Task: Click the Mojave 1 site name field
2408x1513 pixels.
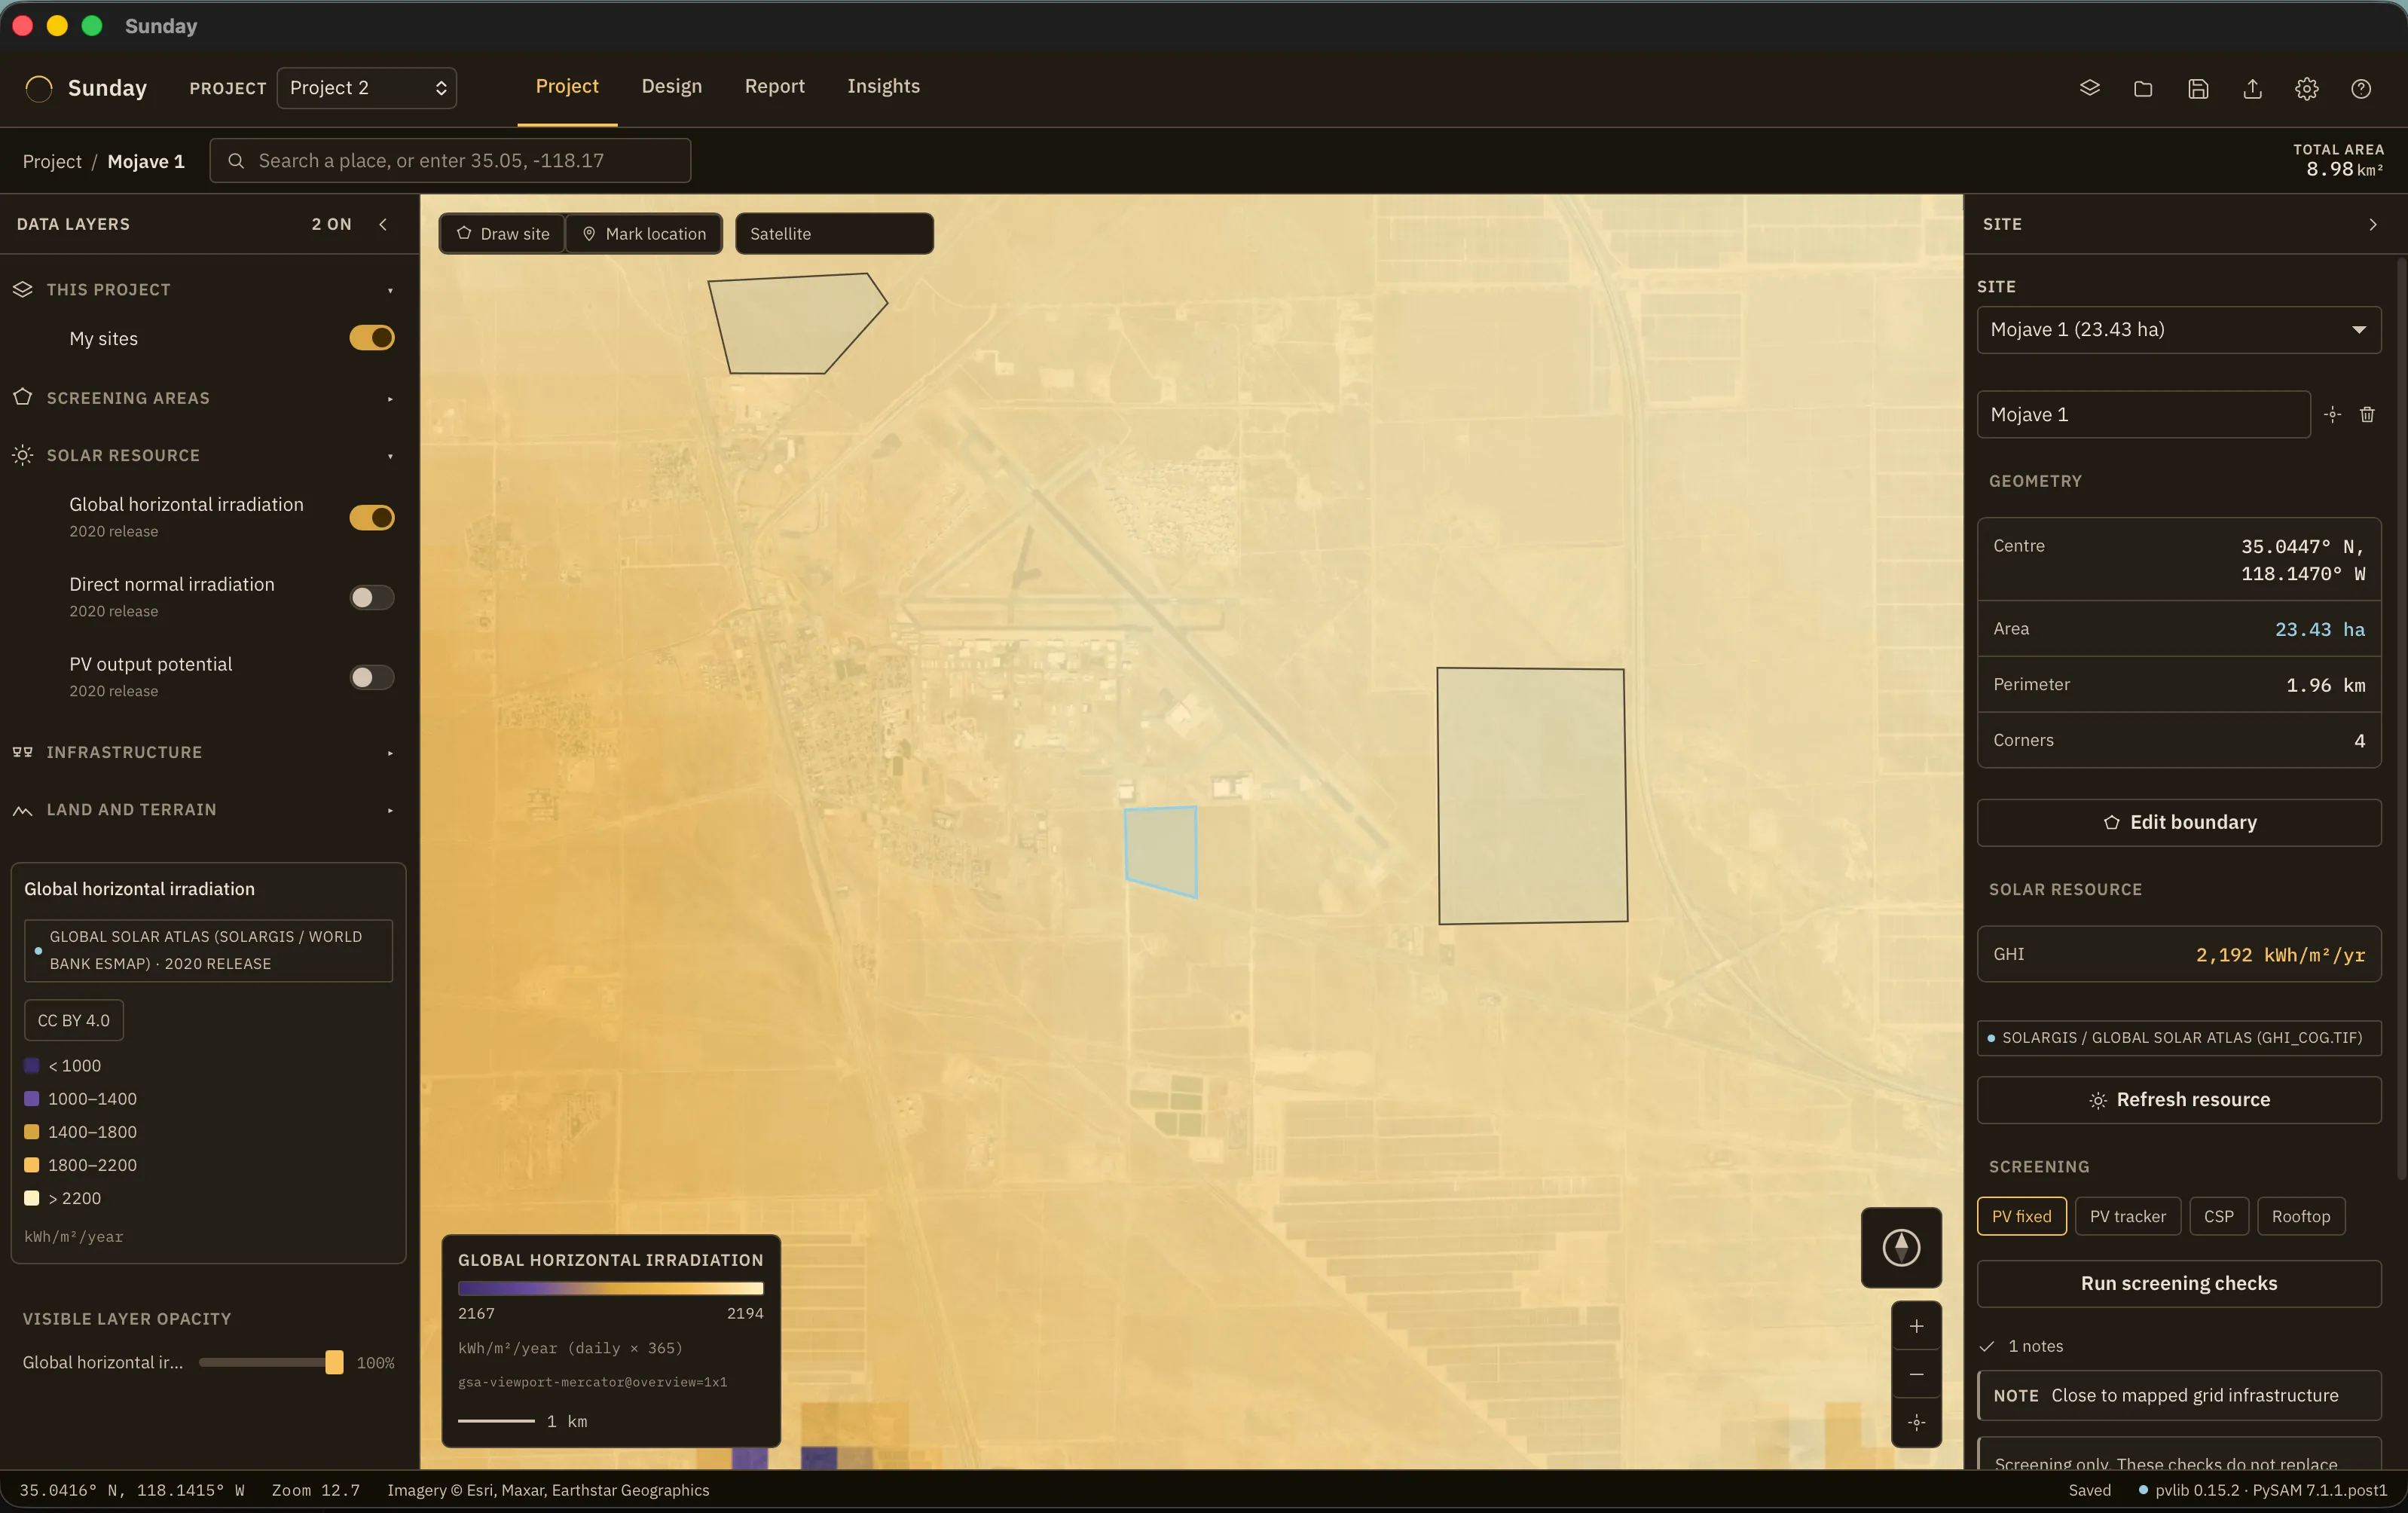Action: pos(2143,414)
